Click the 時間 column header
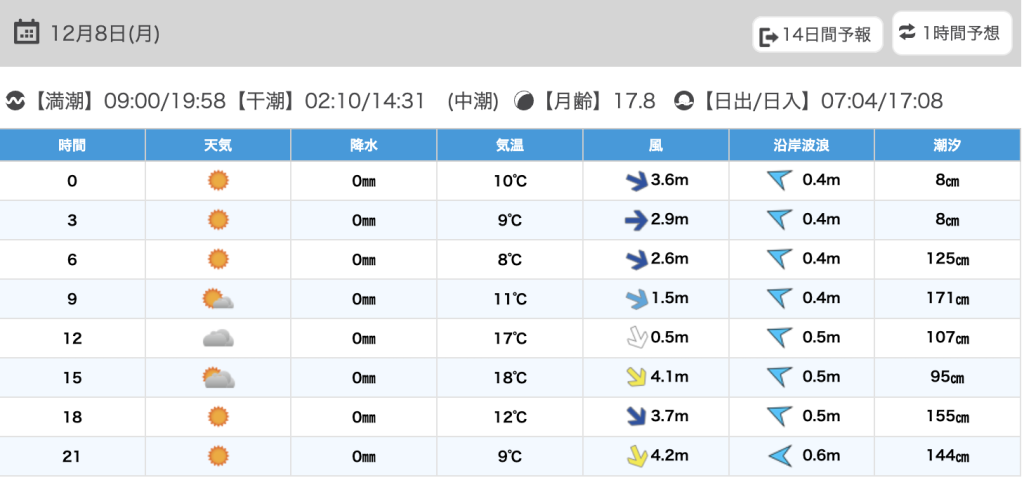Screen dimensions: 1024x478 point(72,145)
